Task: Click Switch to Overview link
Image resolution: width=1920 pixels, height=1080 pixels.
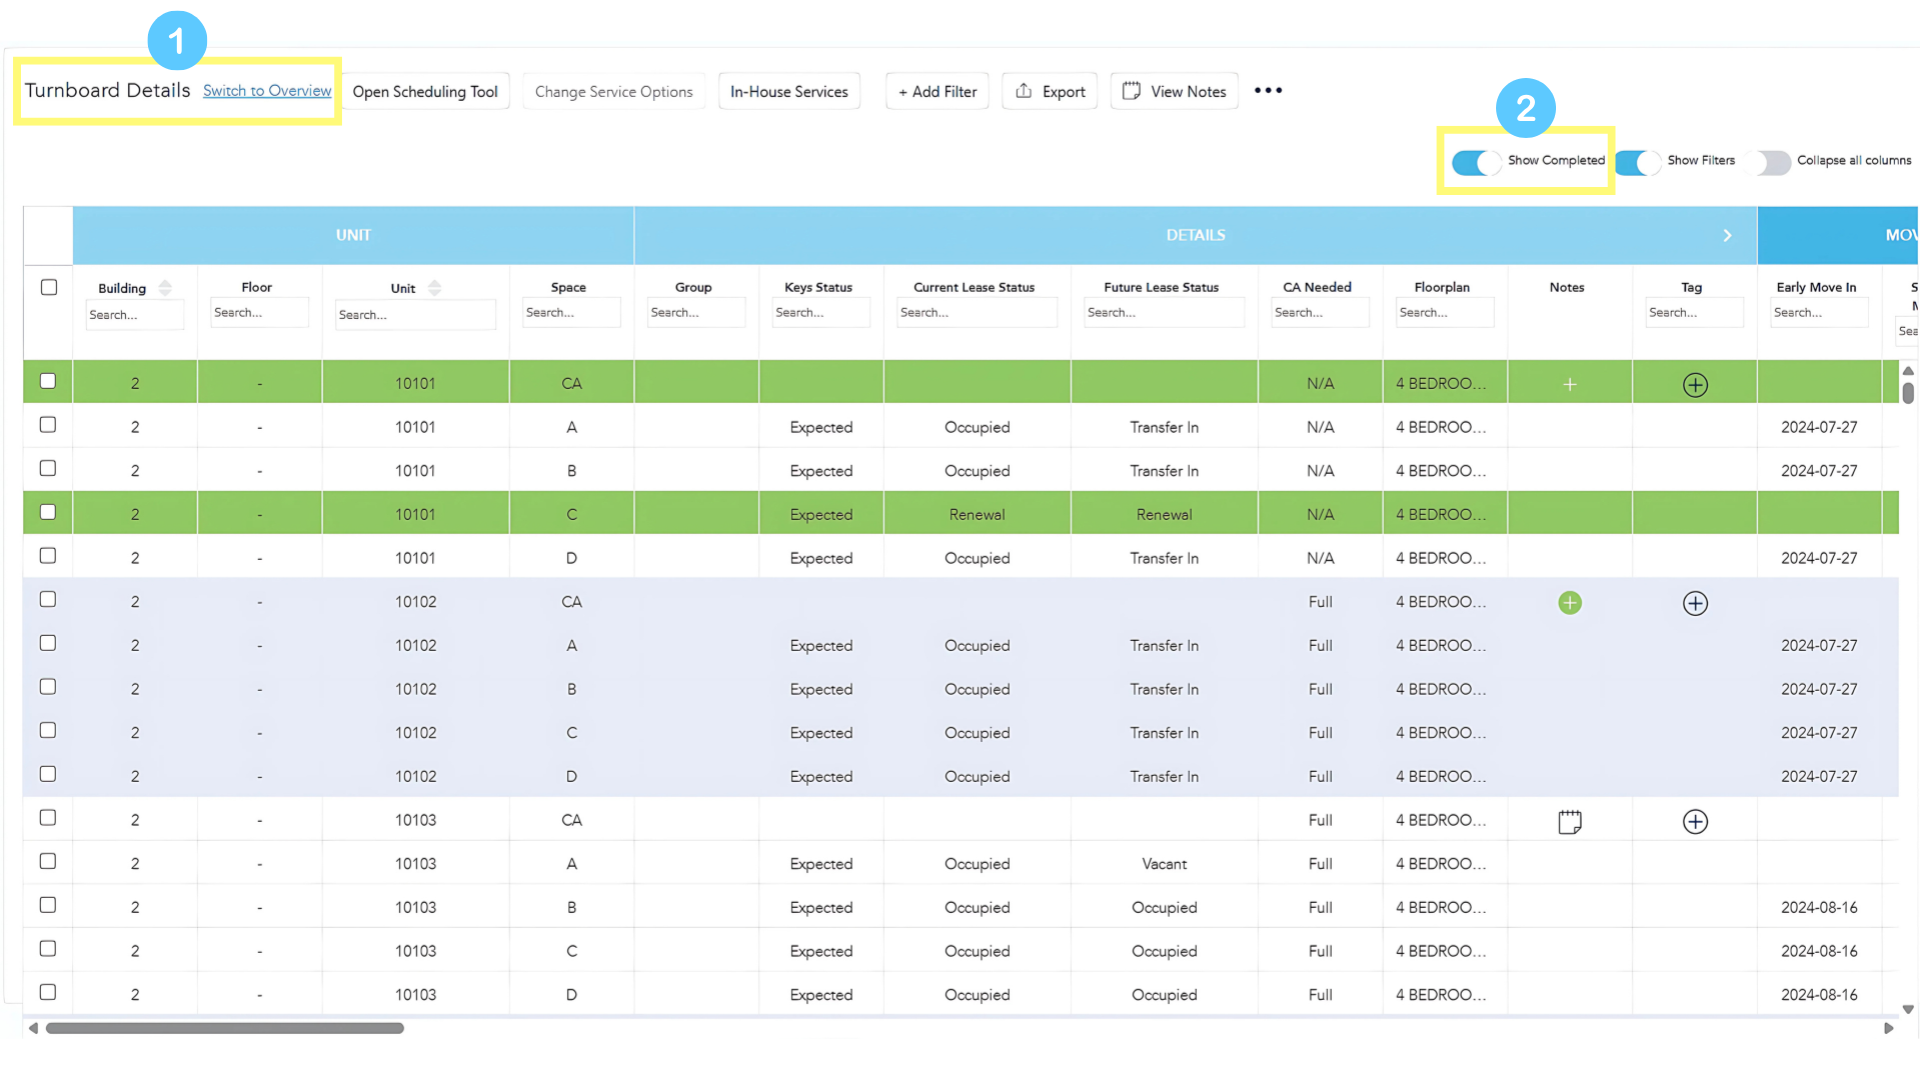Action: (x=267, y=91)
